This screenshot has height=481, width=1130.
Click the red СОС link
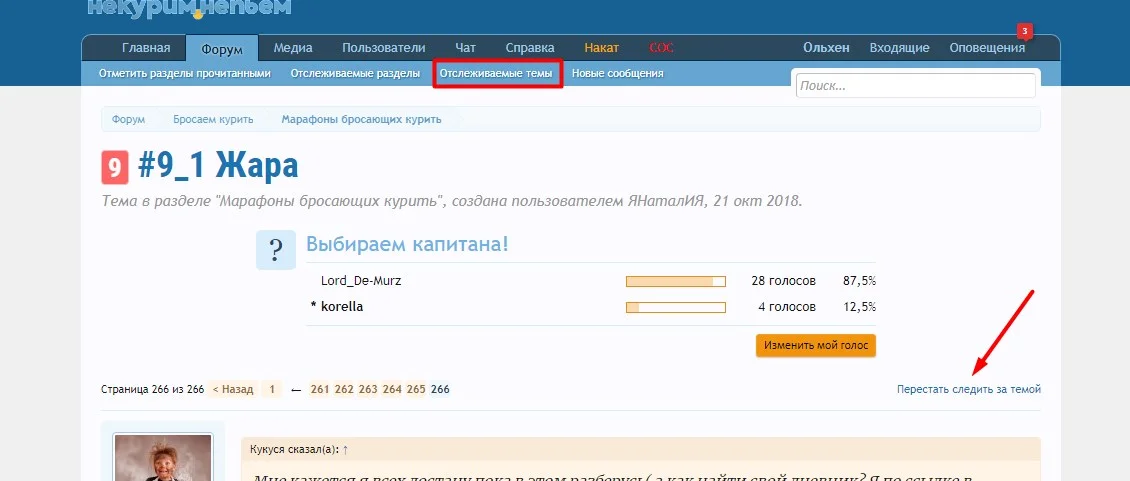click(x=661, y=48)
